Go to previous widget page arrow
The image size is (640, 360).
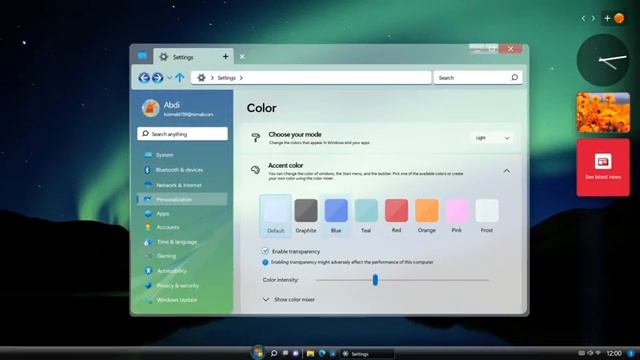pos(584,18)
